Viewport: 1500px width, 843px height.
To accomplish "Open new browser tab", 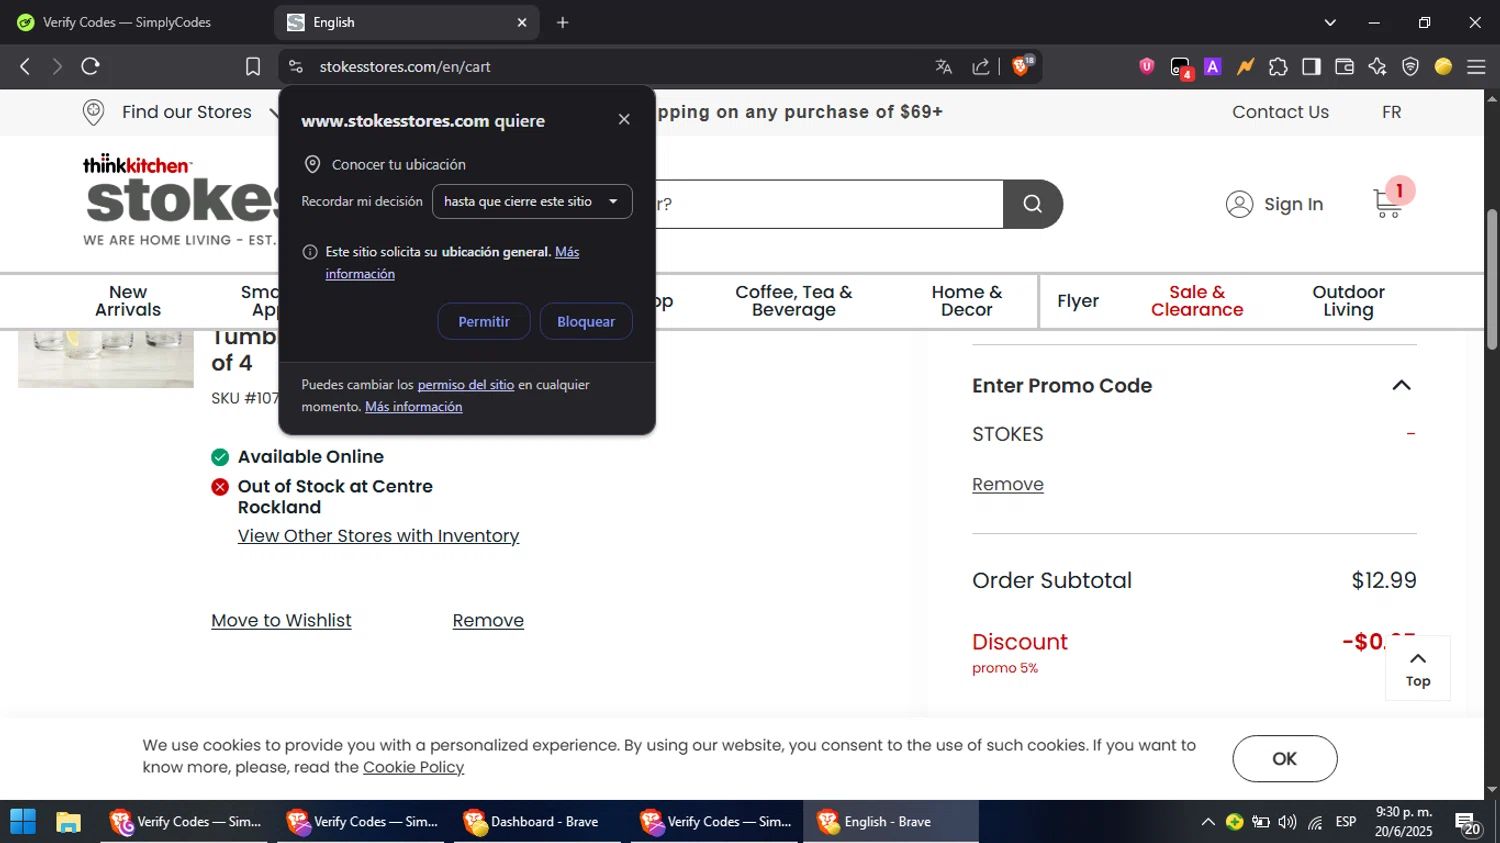I will tap(563, 22).
